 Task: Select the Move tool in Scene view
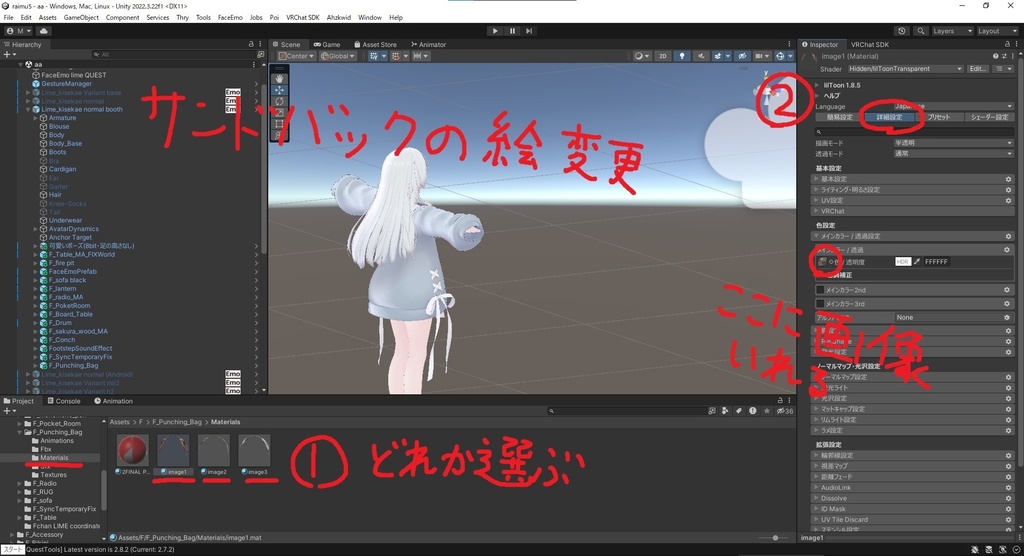tap(280, 90)
